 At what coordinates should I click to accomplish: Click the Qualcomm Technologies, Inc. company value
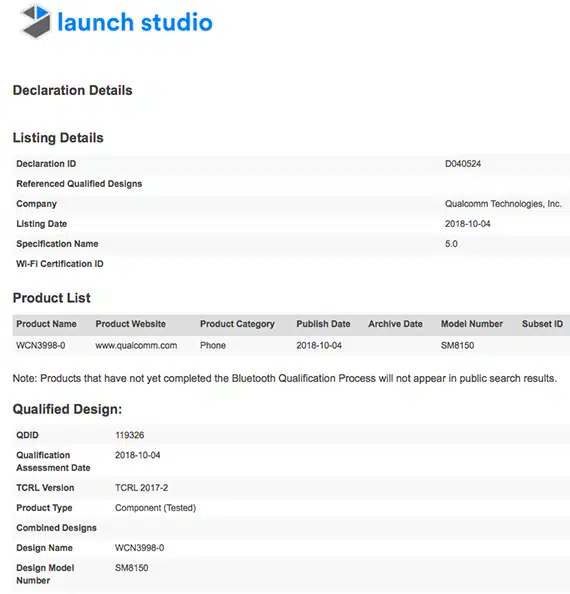[503, 204]
